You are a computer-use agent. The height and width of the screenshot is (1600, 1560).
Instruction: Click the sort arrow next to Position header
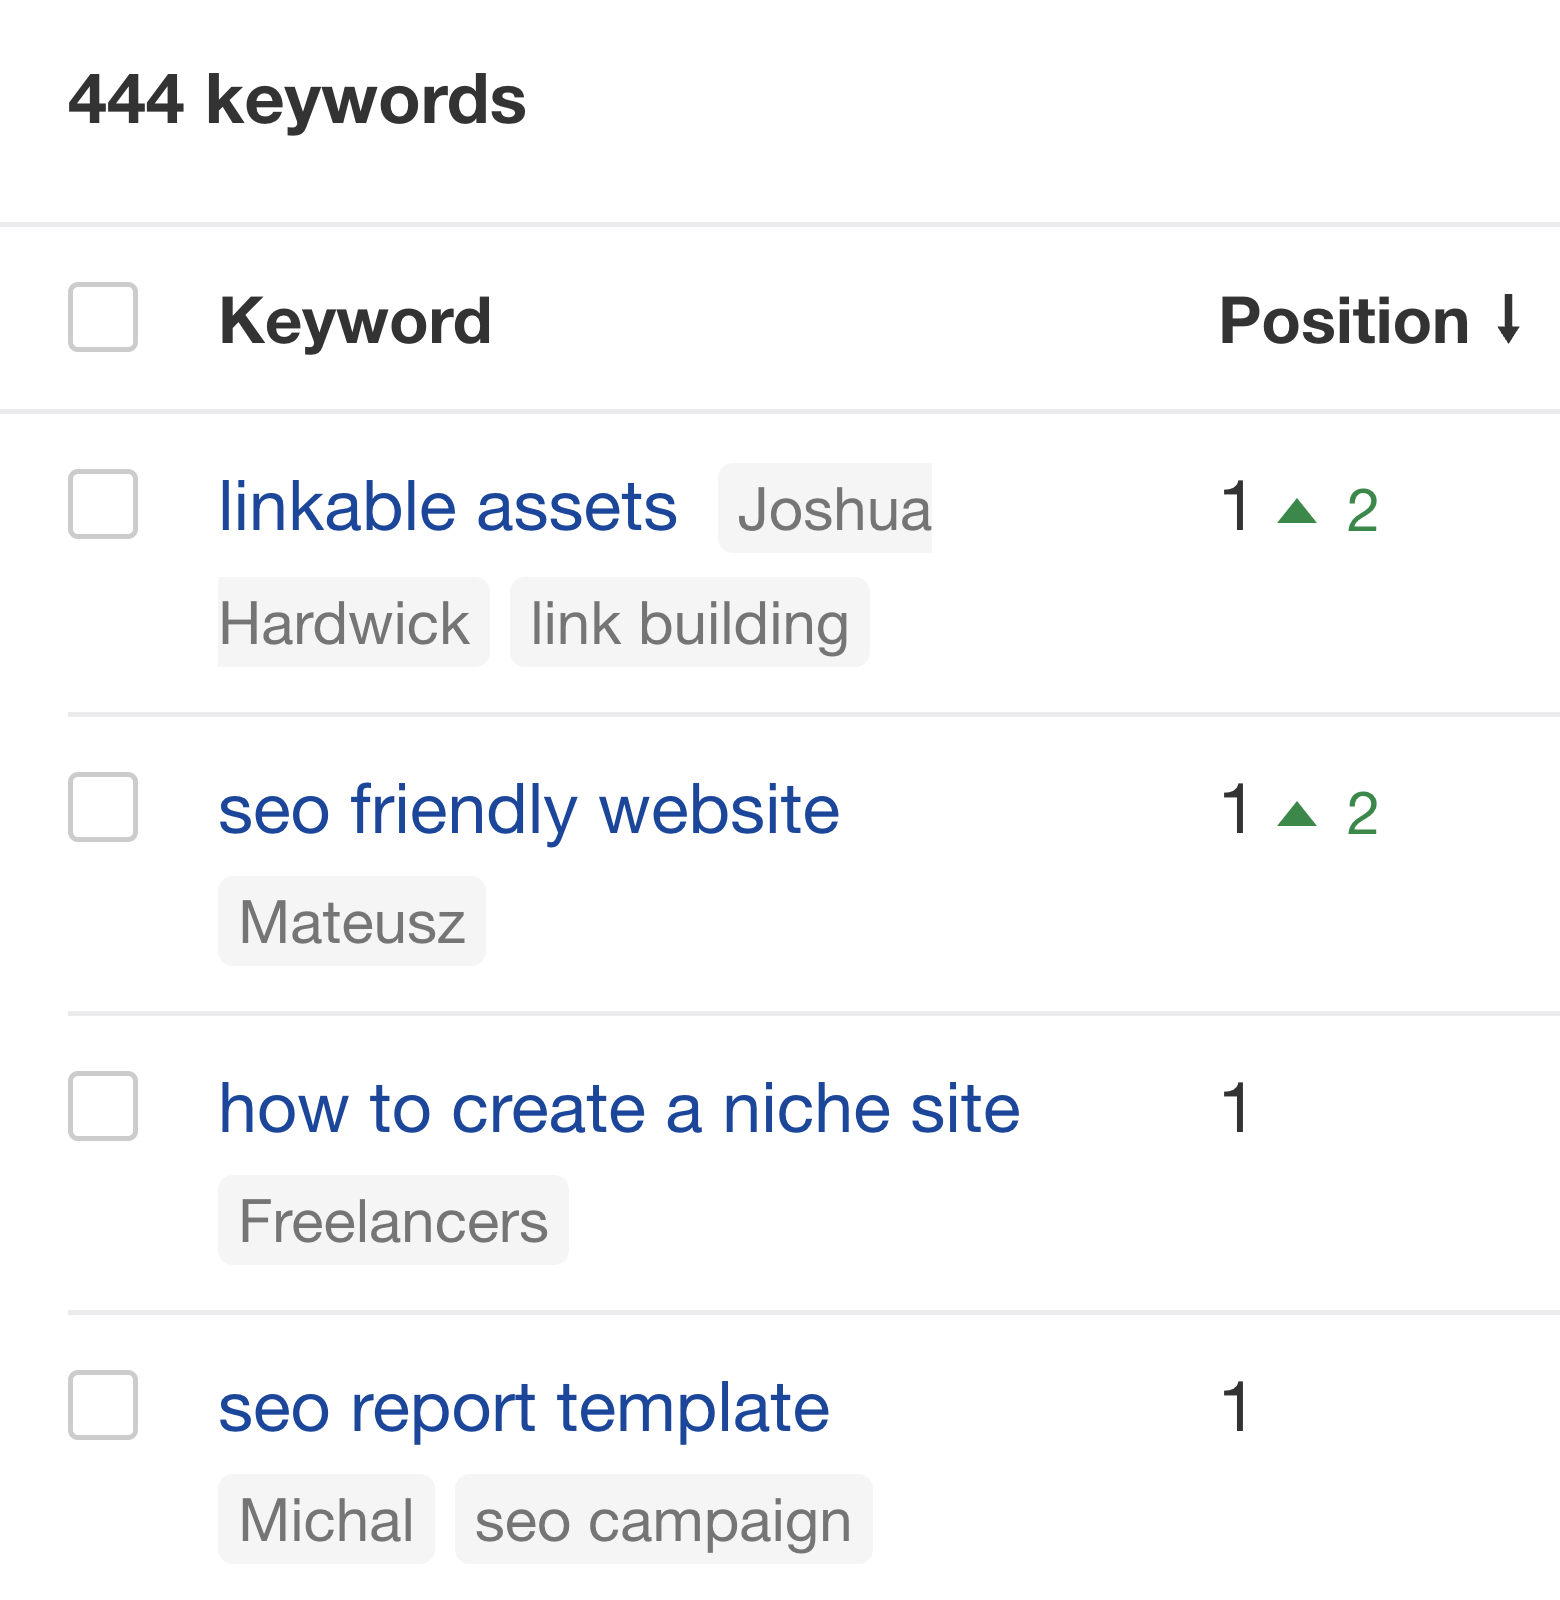pyautogui.click(x=1506, y=318)
